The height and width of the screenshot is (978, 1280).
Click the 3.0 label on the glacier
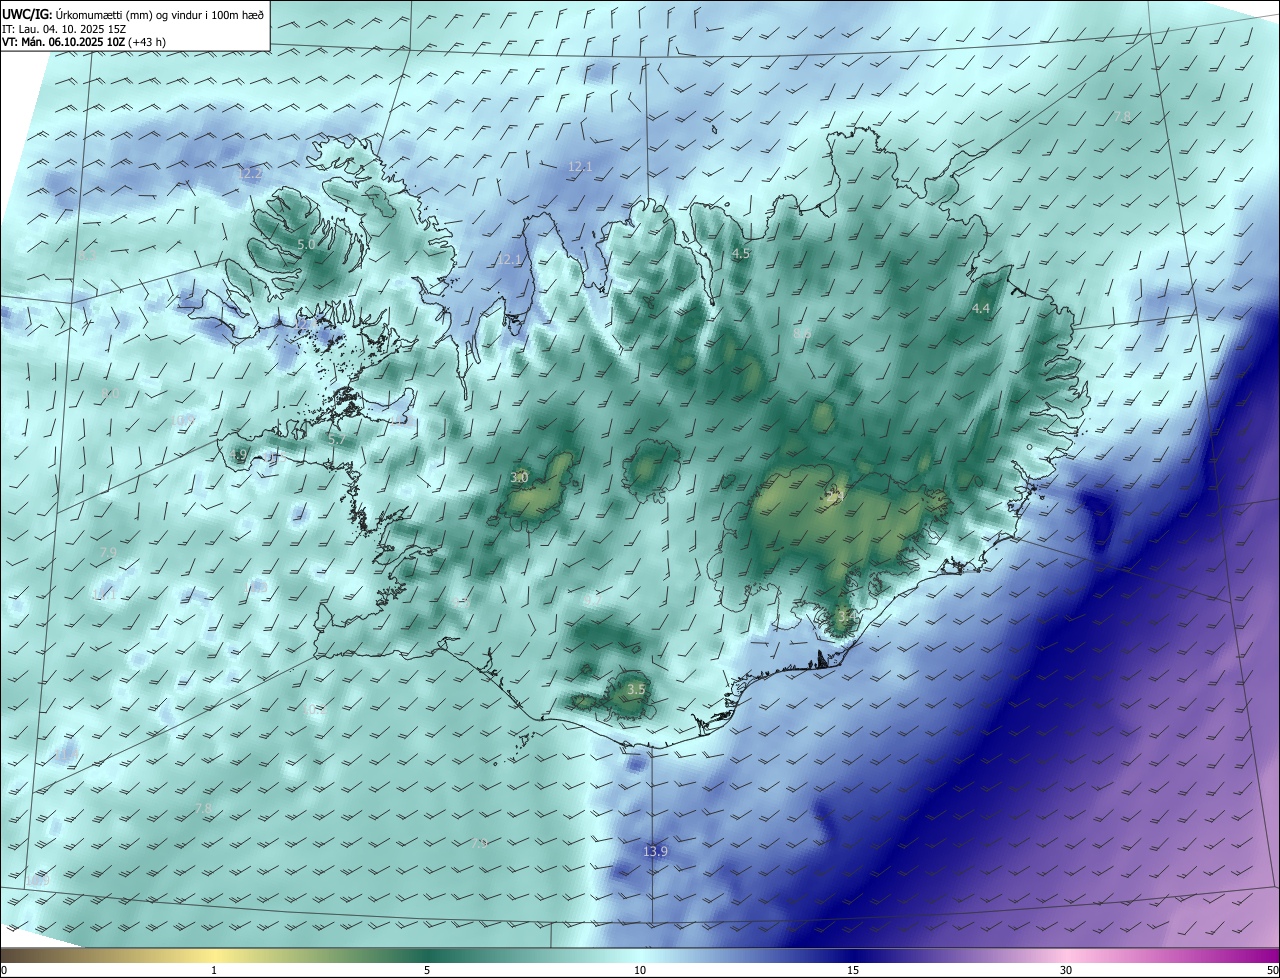[519, 478]
